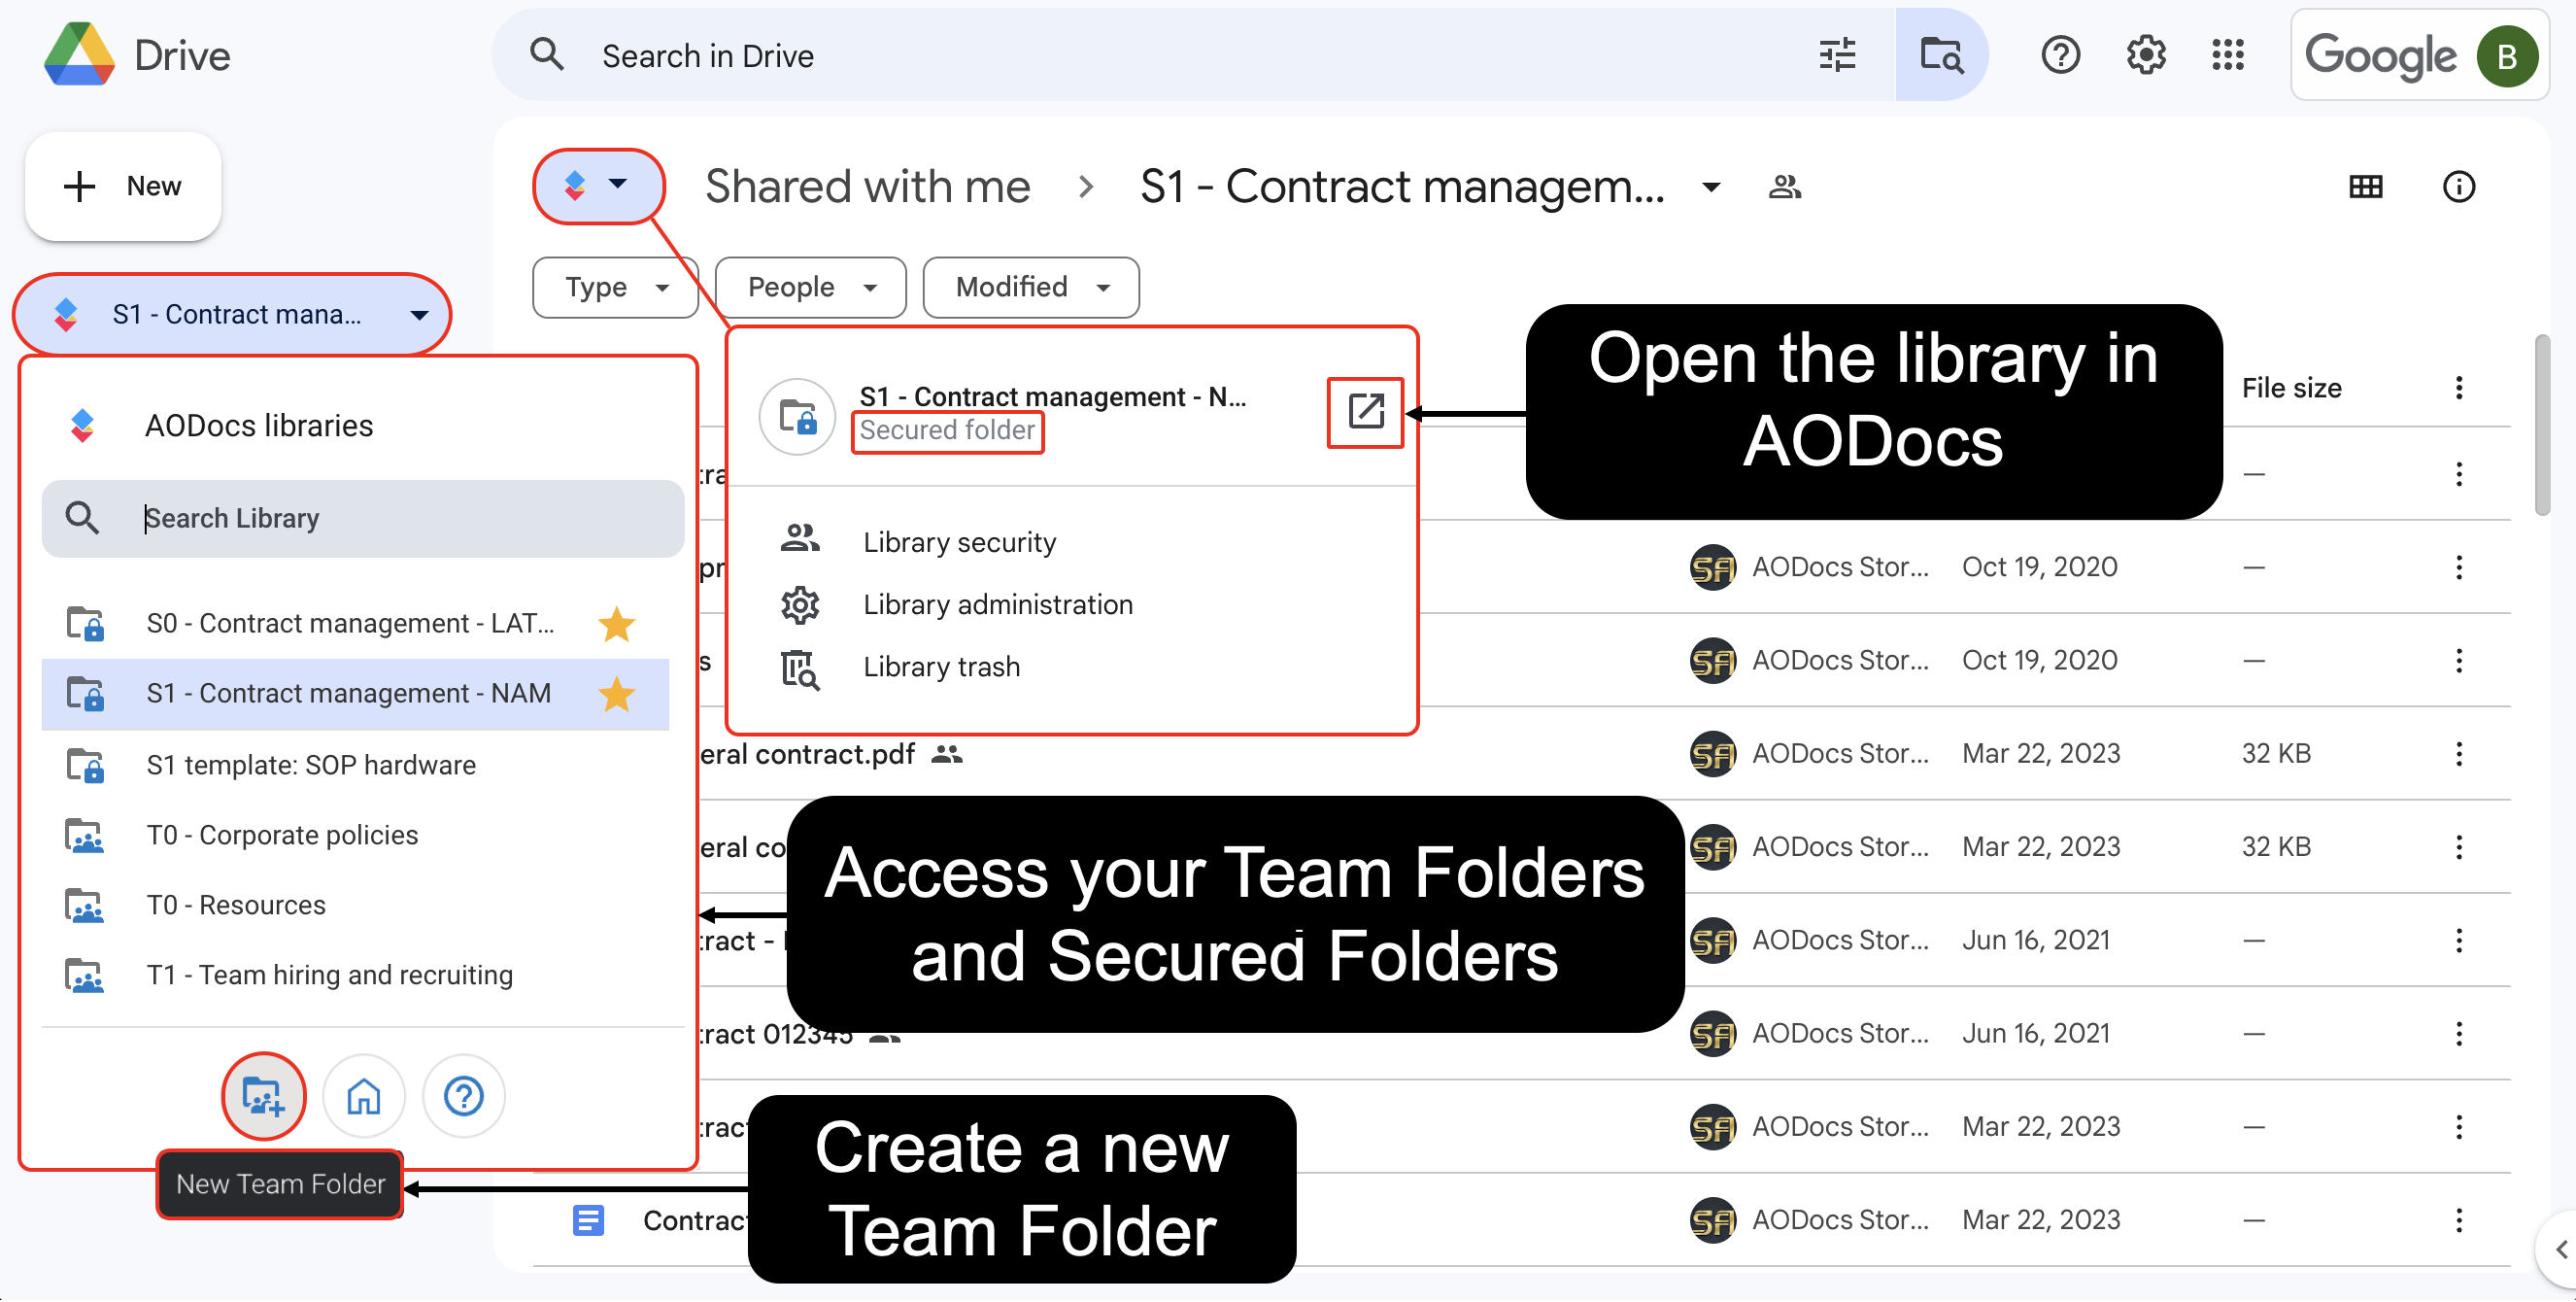Image resolution: width=2576 pixels, height=1302 pixels.
Task: Click the vertical scrollbar of file list
Action: 2542,425
